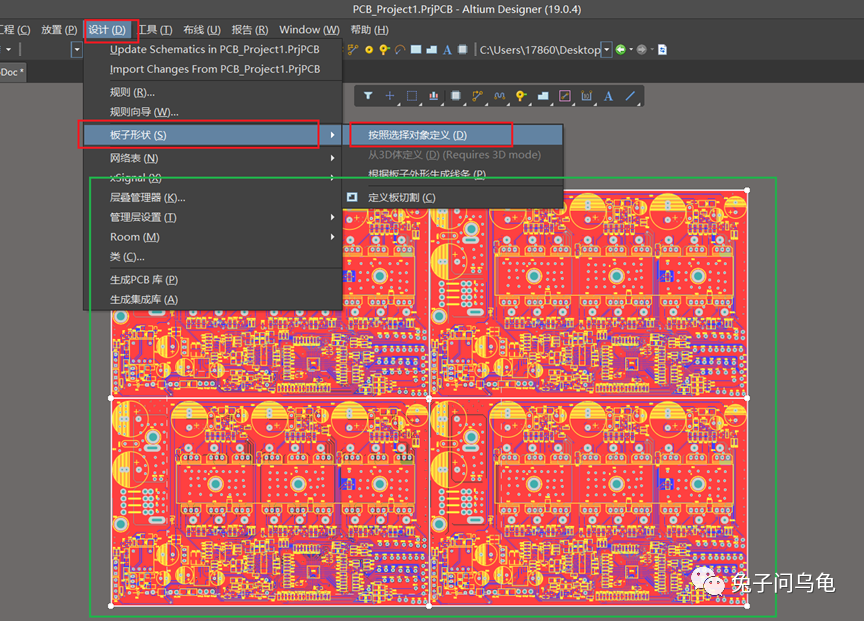The image size is (864, 621).
Task: Click the green back navigation arrow
Action: pos(621,49)
